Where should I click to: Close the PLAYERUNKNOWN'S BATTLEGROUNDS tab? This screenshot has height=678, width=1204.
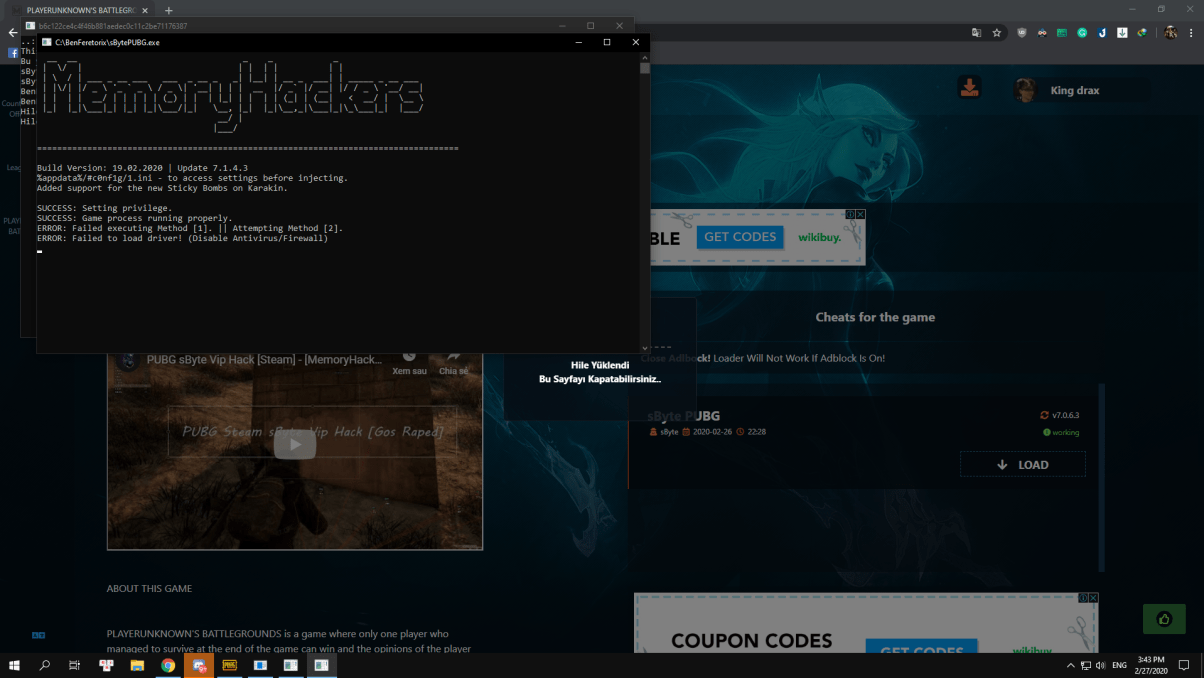(145, 10)
